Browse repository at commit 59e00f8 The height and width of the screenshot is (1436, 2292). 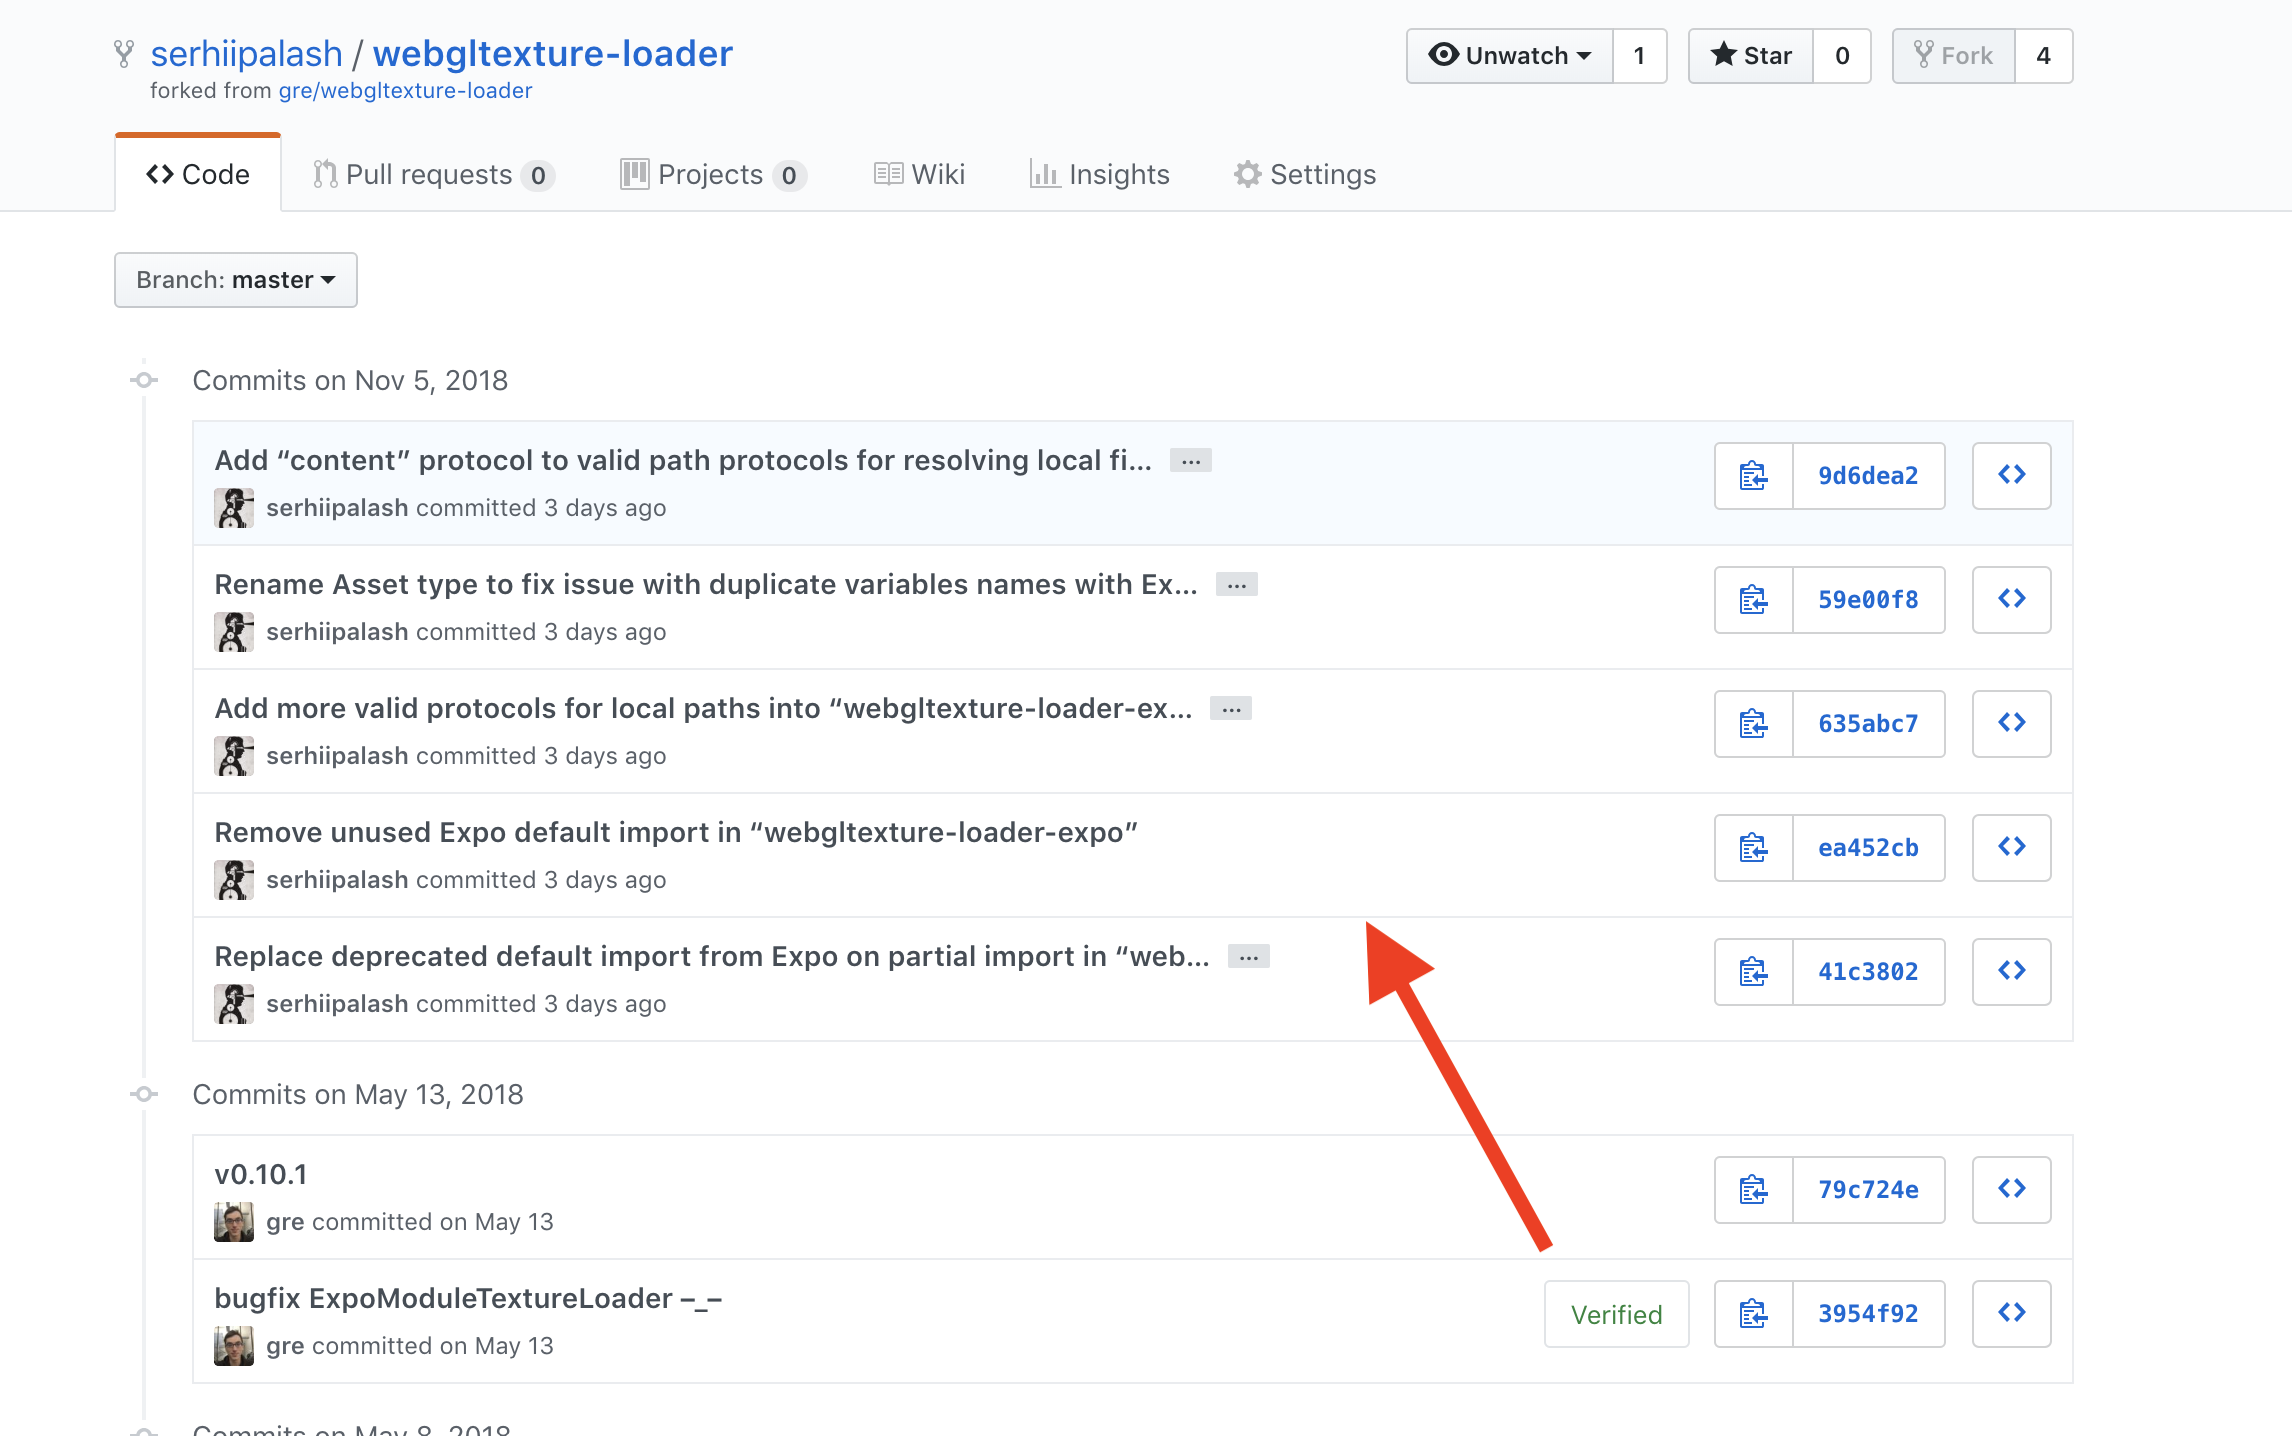[2012, 600]
